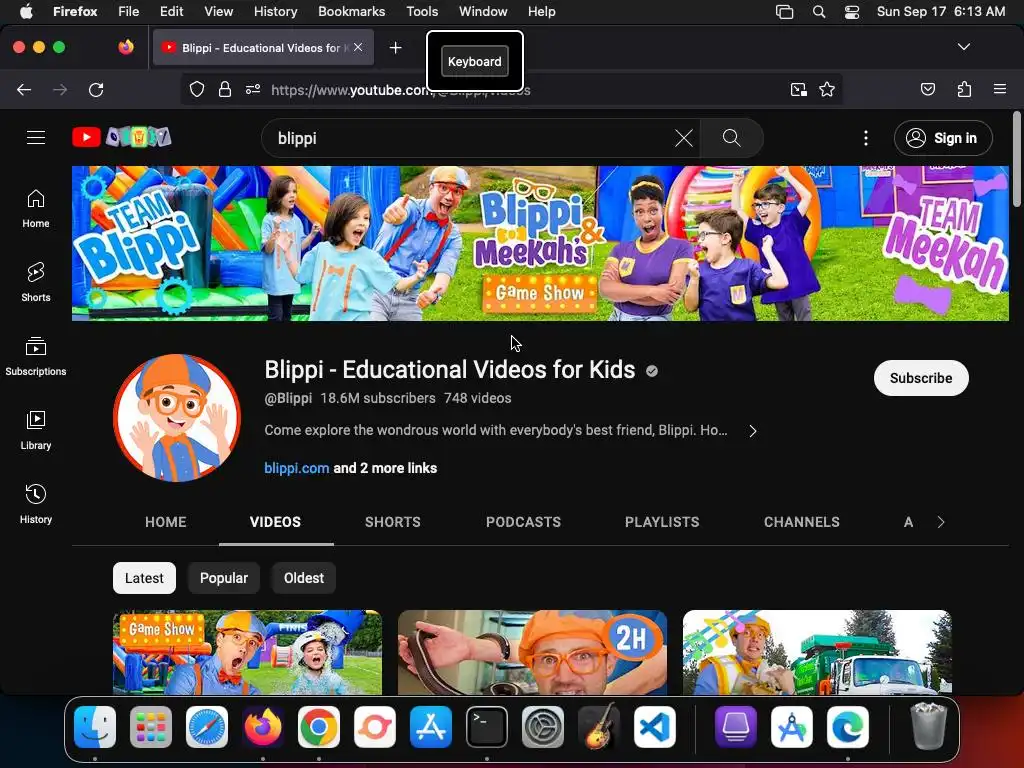Open the YouTube guide hamburger menu
This screenshot has width=1024, height=768.
click(36, 138)
